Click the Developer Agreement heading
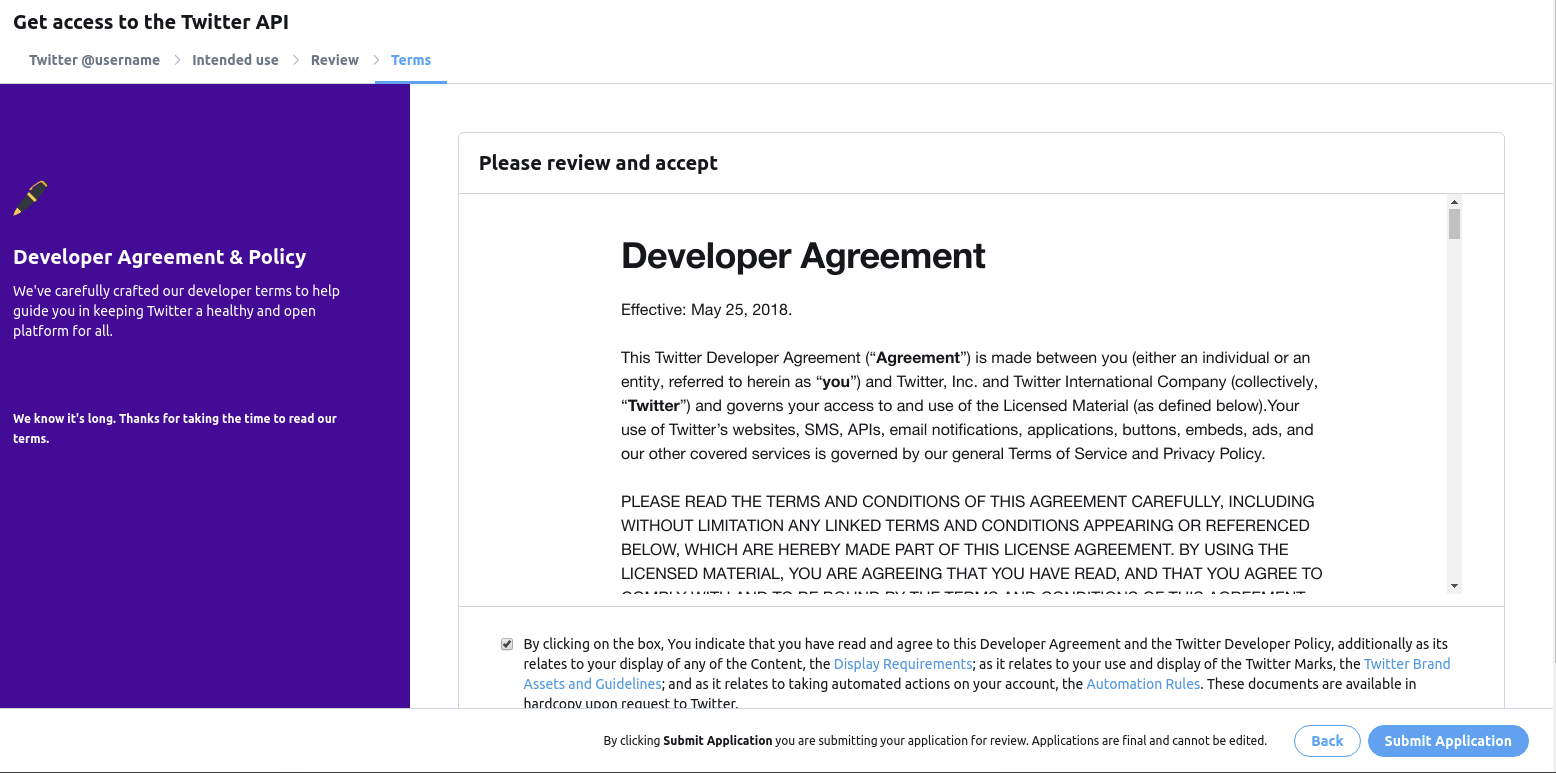This screenshot has height=773, width=1556. 802,256
